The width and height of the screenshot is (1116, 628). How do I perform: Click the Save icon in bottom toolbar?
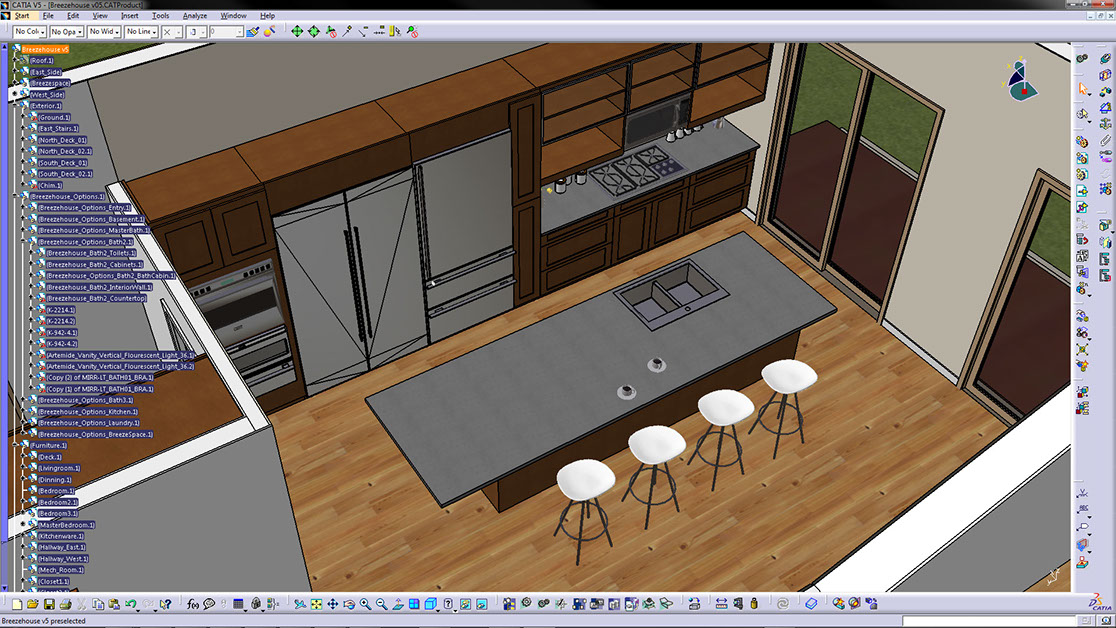pos(49,604)
